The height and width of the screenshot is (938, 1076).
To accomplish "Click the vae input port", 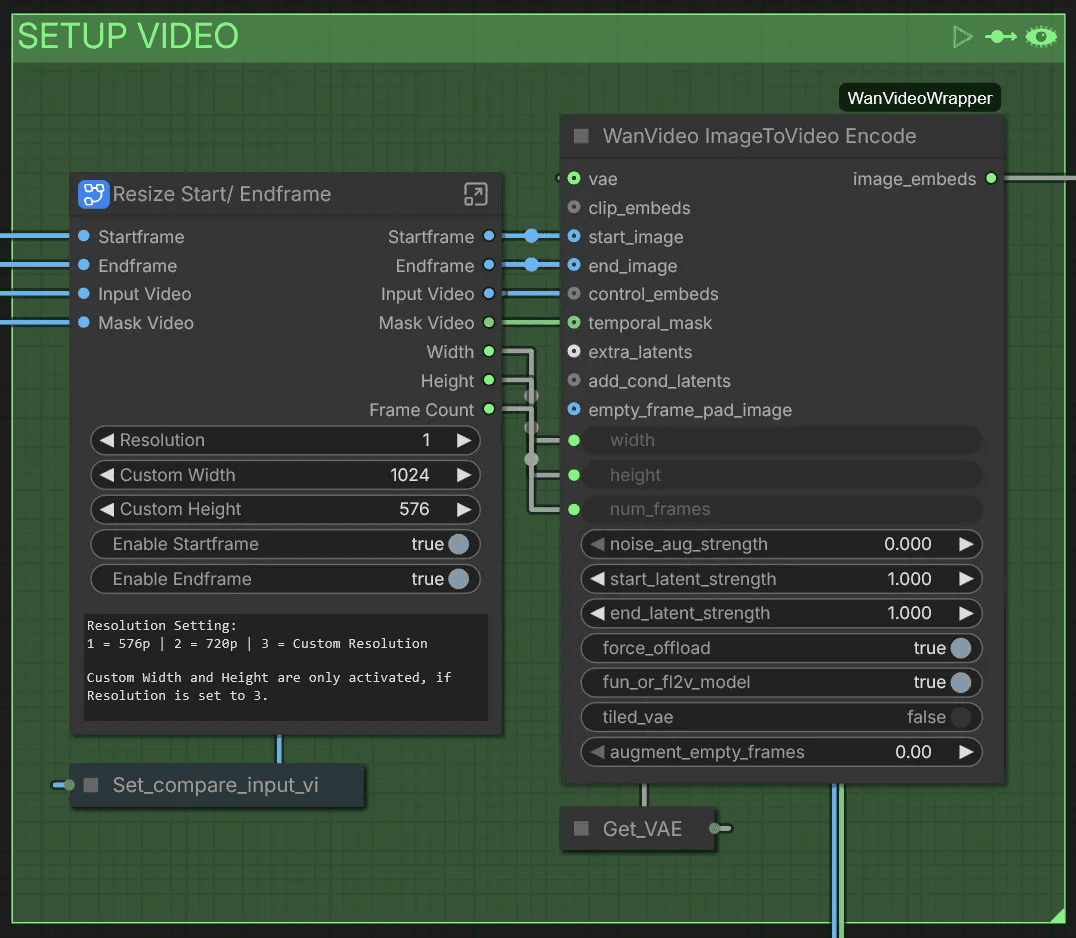I will pyautogui.click(x=574, y=178).
